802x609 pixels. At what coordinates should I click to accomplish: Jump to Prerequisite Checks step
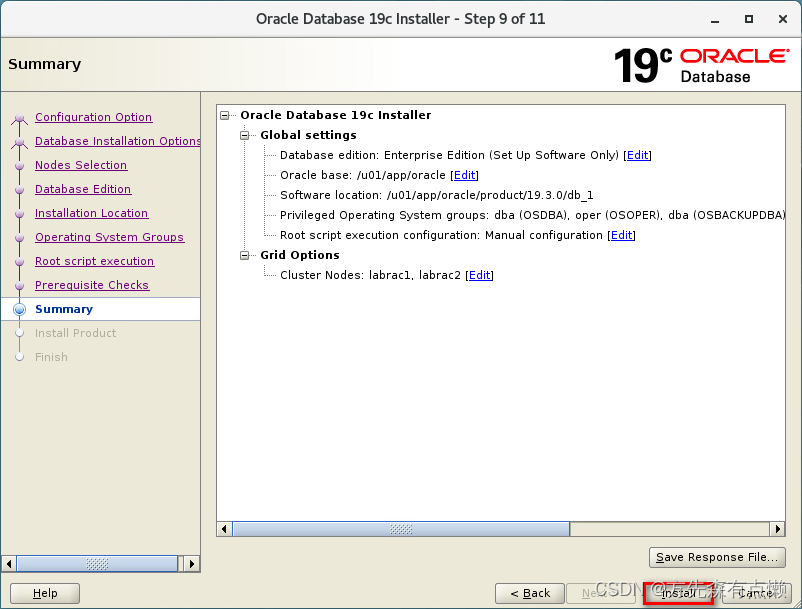(x=92, y=285)
